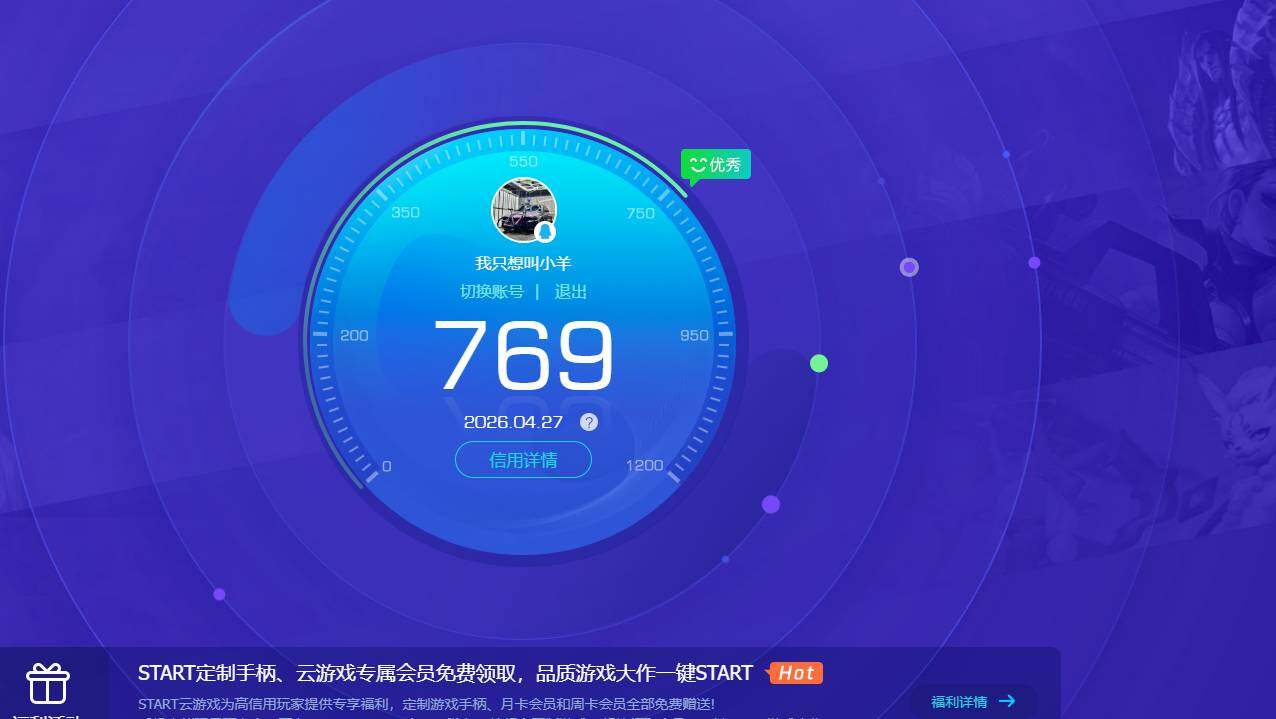Screen dimensions: 1276x719
Task: Click the orange Hot tag
Action: point(795,673)
